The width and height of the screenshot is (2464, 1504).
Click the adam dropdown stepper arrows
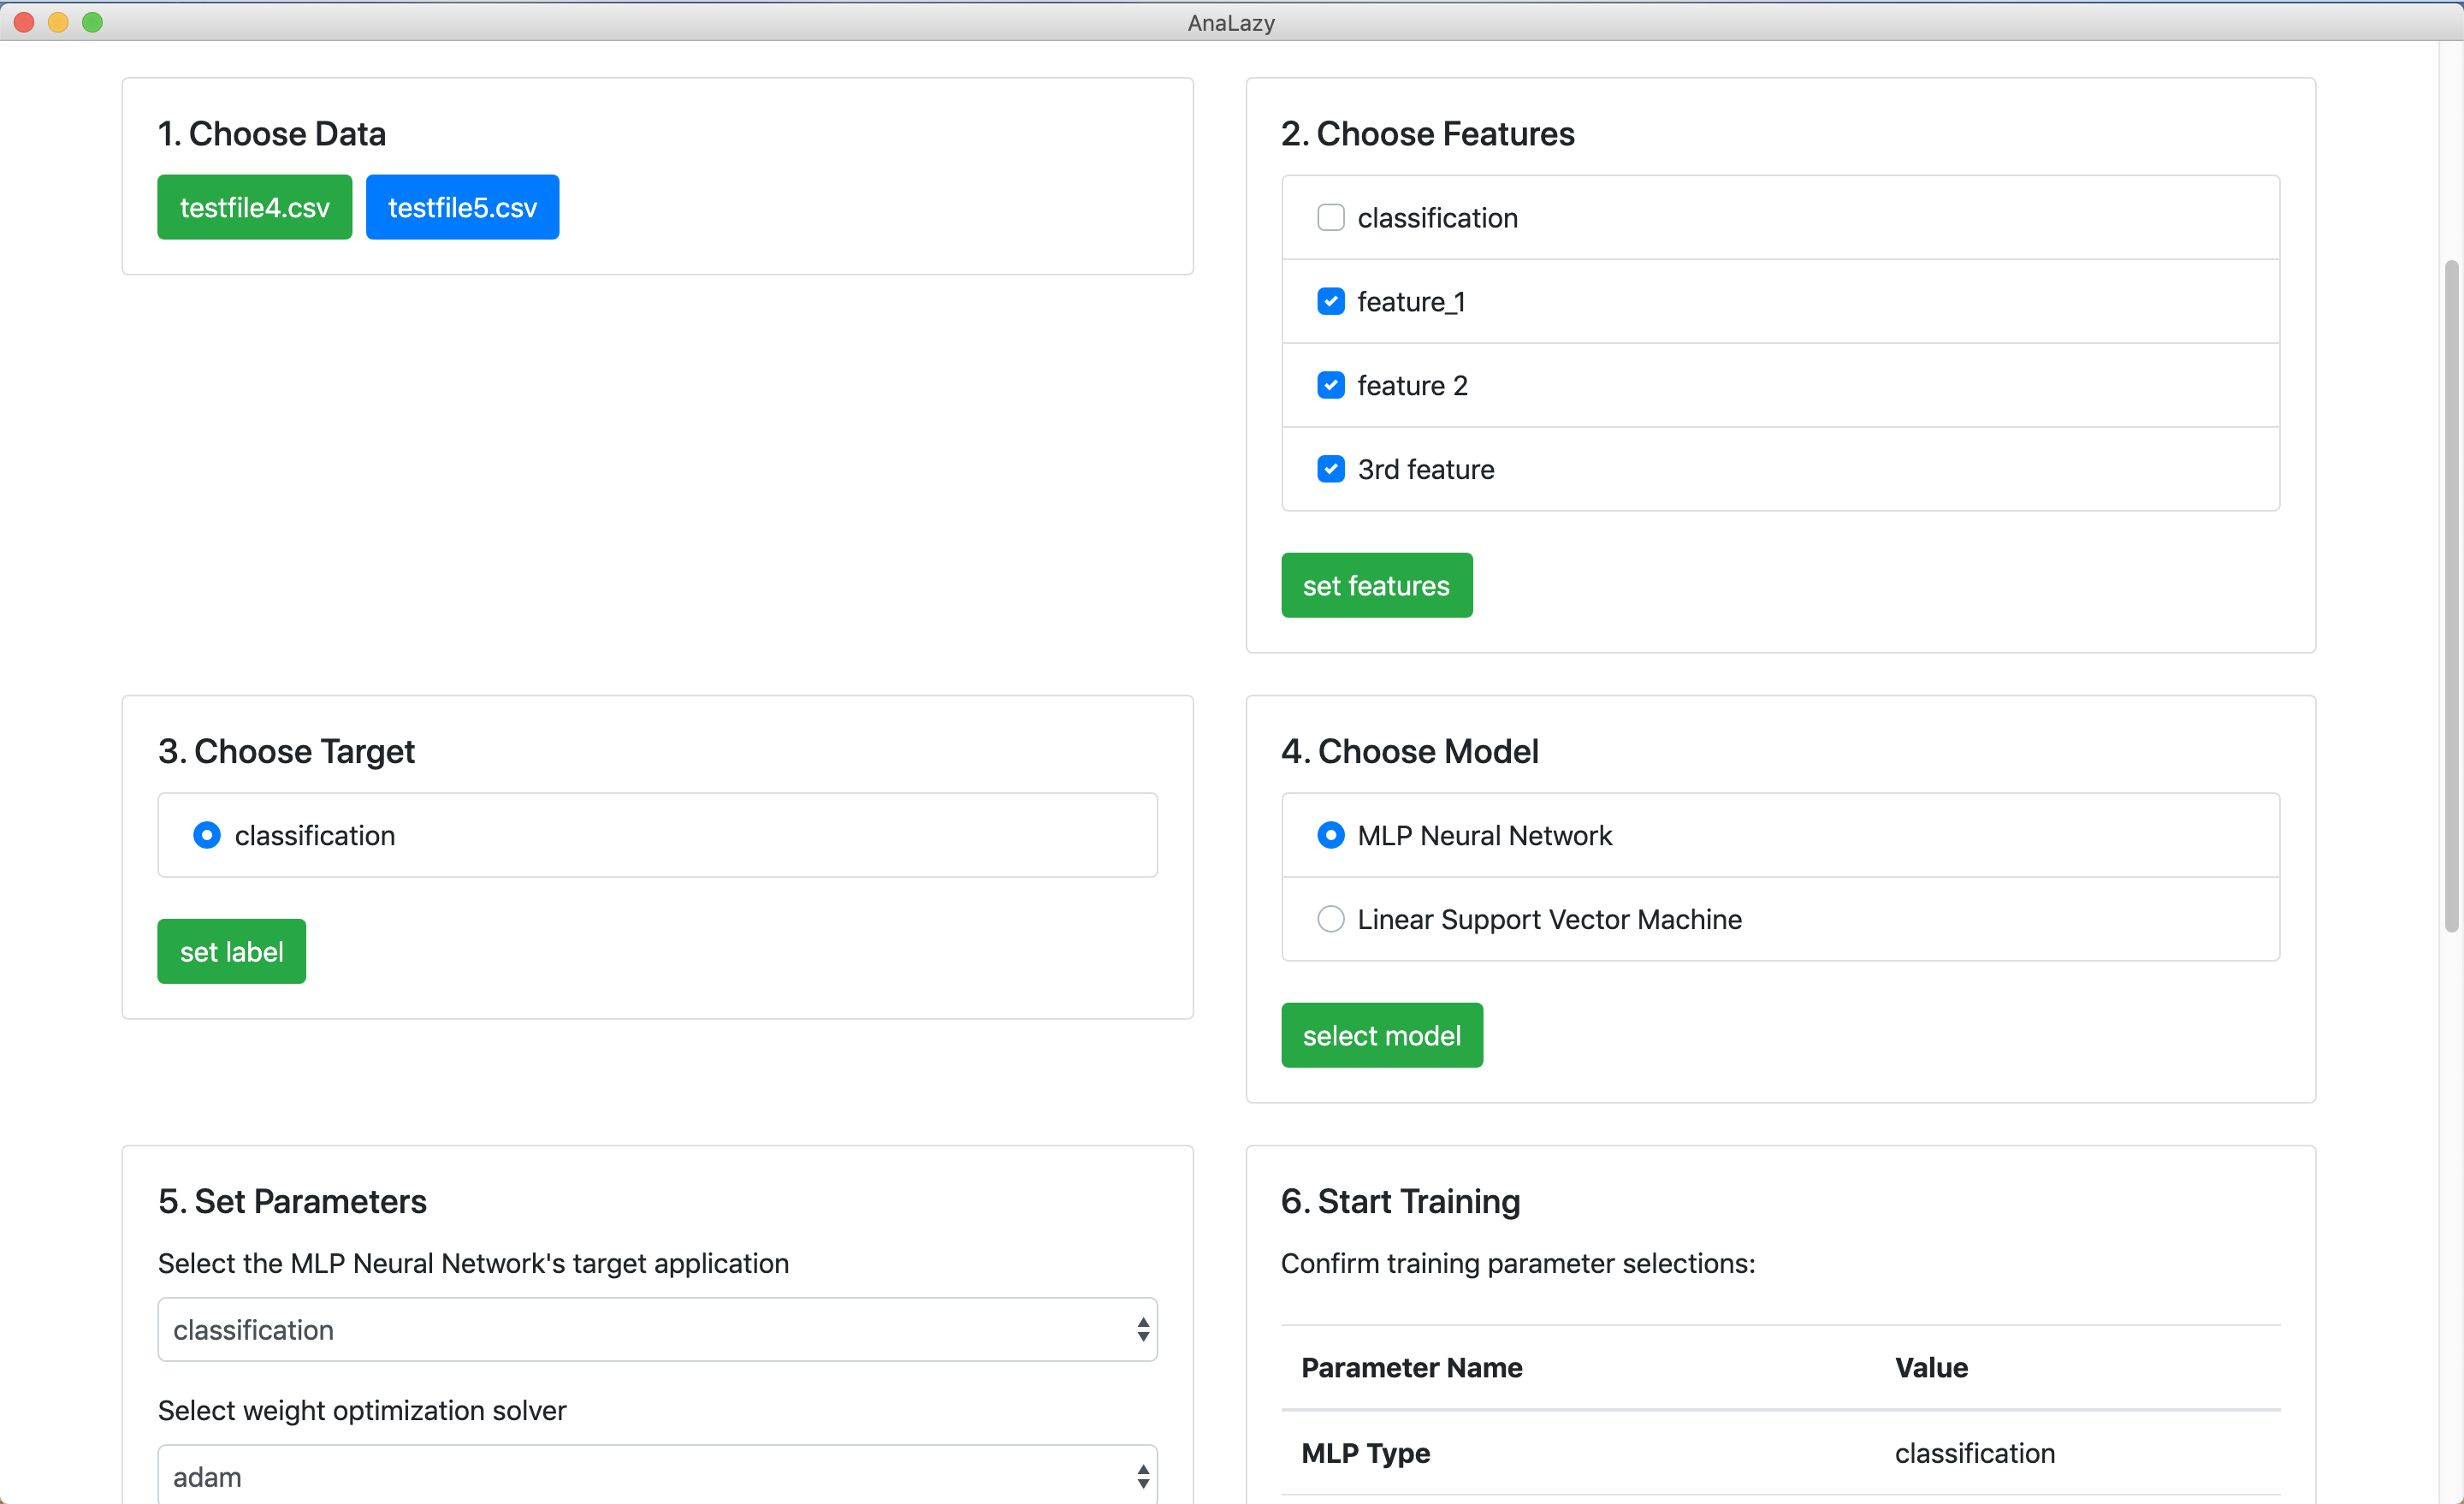[x=1143, y=1476]
